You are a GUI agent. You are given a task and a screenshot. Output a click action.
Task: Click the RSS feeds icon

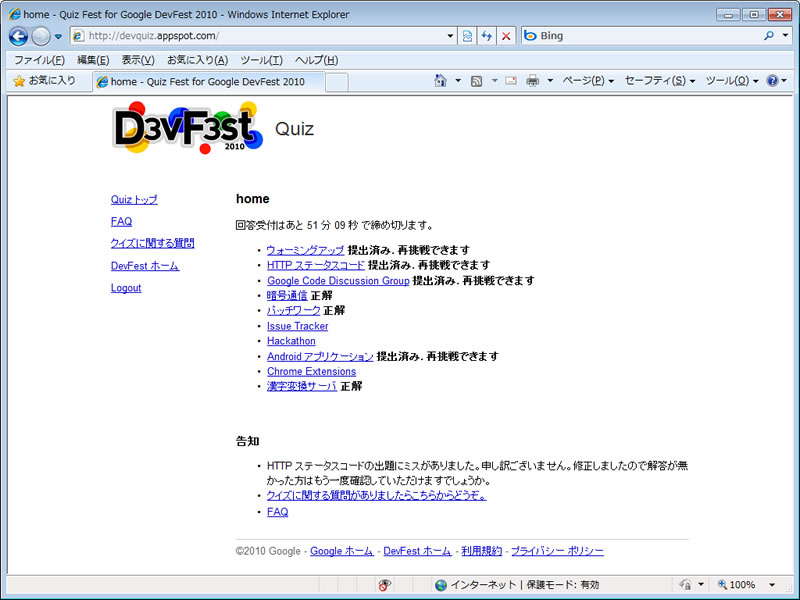click(477, 81)
